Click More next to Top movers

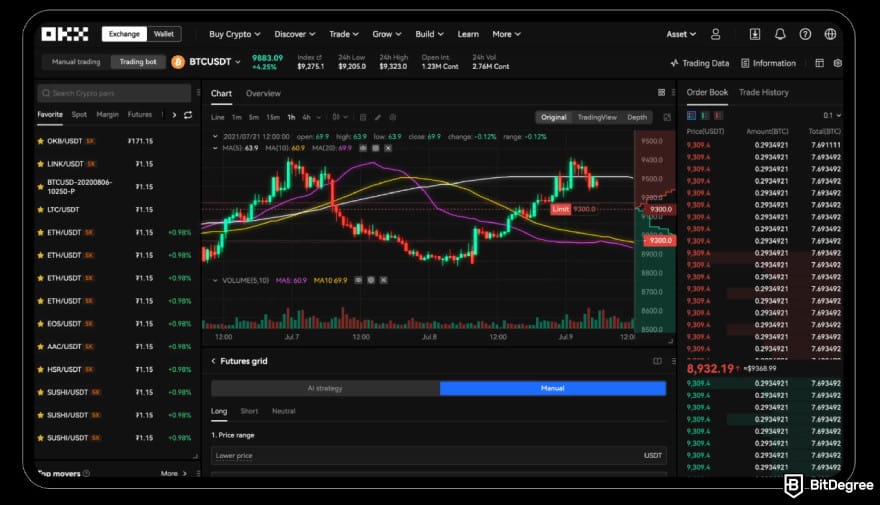pos(173,474)
